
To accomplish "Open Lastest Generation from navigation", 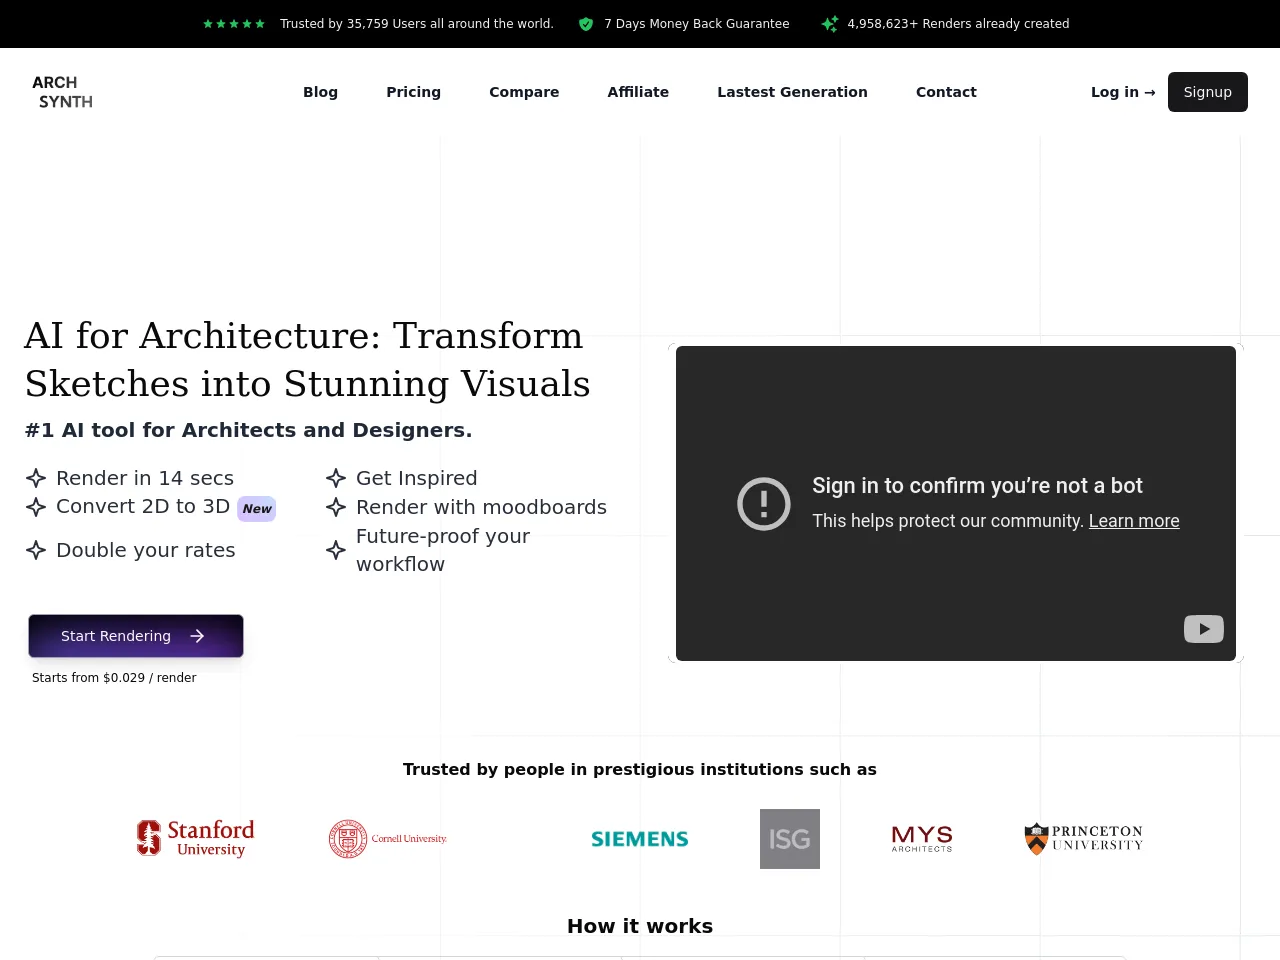I will tap(792, 92).
